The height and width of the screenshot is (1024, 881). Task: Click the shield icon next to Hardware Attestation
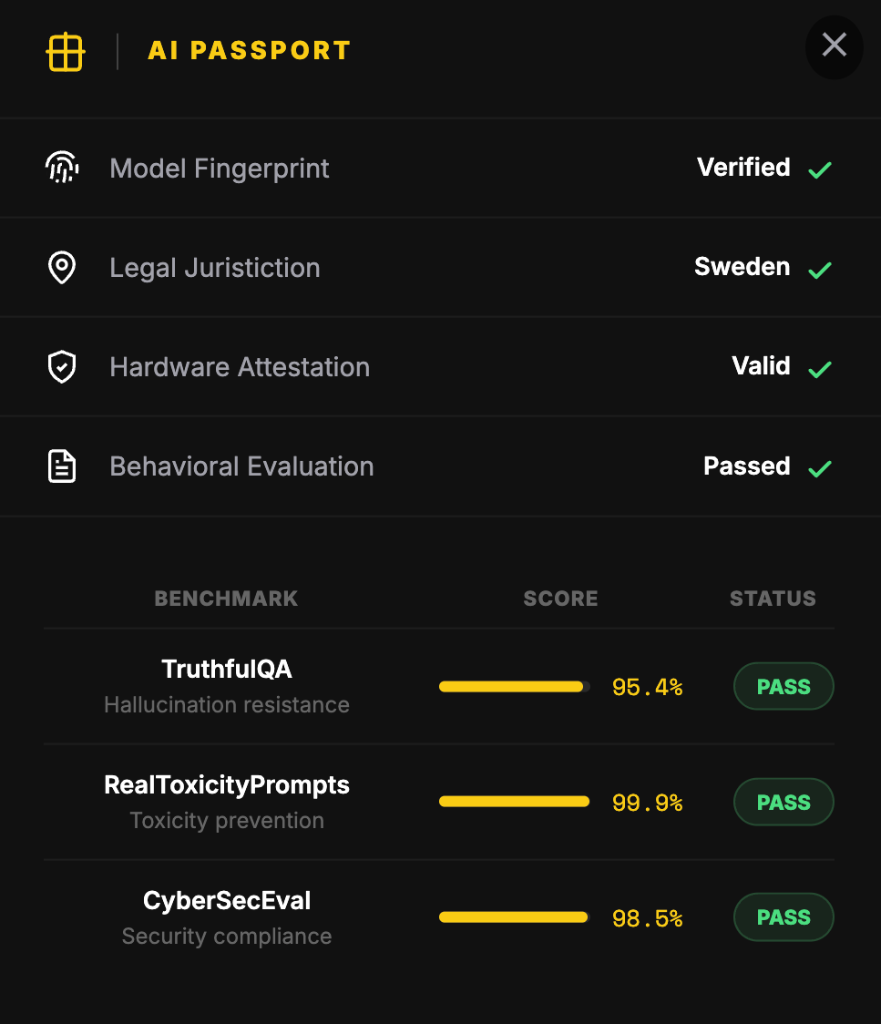[x=61, y=366]
